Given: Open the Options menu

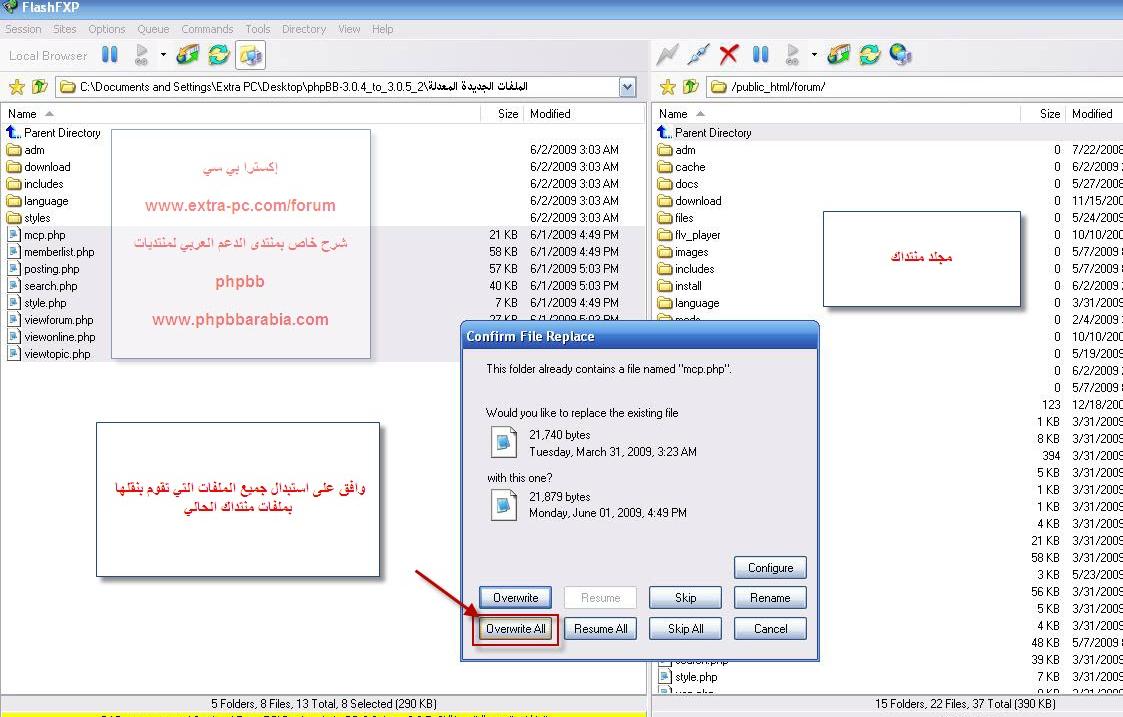Looking at the screenshot, I should (x=107, y=29).
